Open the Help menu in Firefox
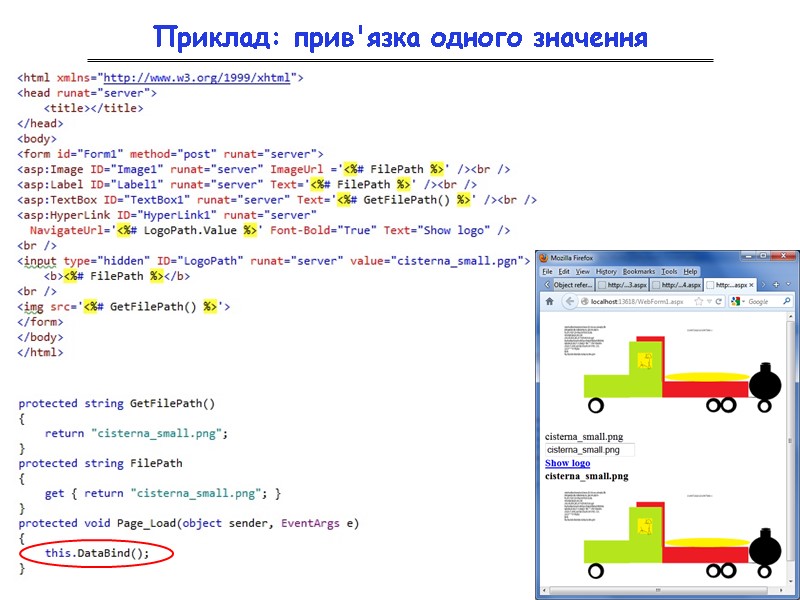Image resolution: width=800 pixels, height=600 pixels. click(x=690, y=271)
